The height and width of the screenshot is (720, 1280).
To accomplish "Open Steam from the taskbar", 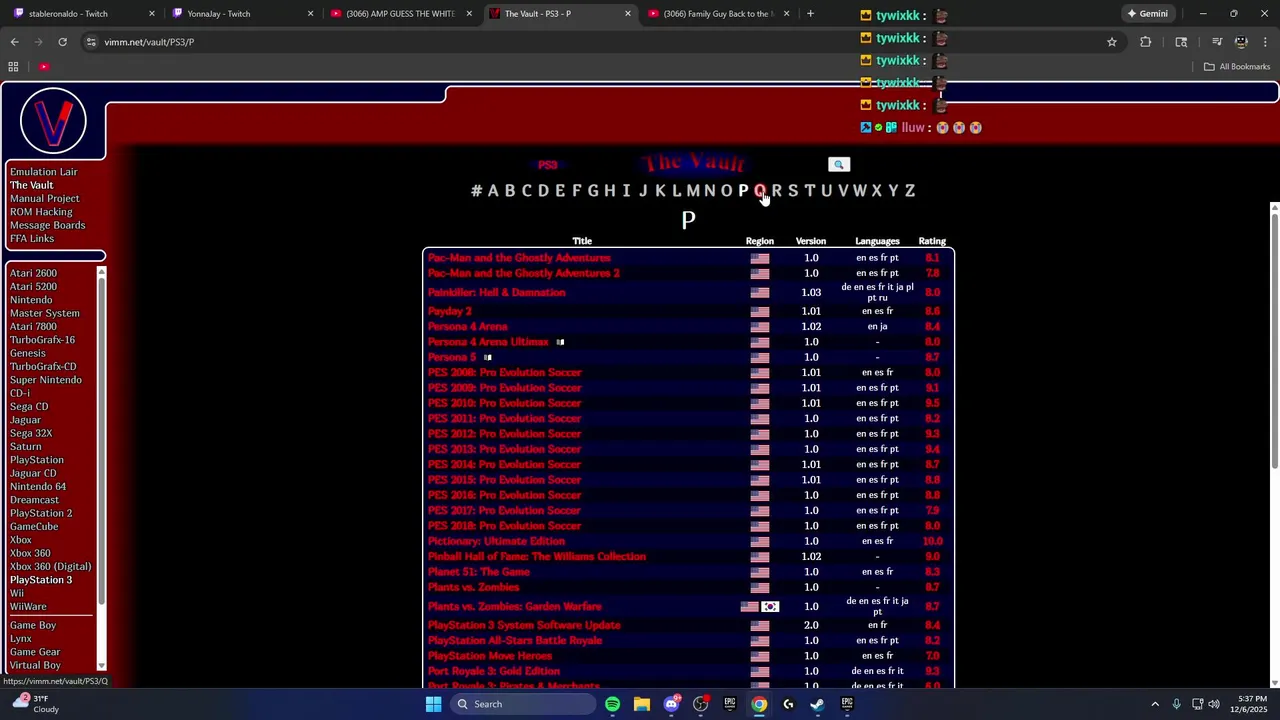I will tap(817, 704).
